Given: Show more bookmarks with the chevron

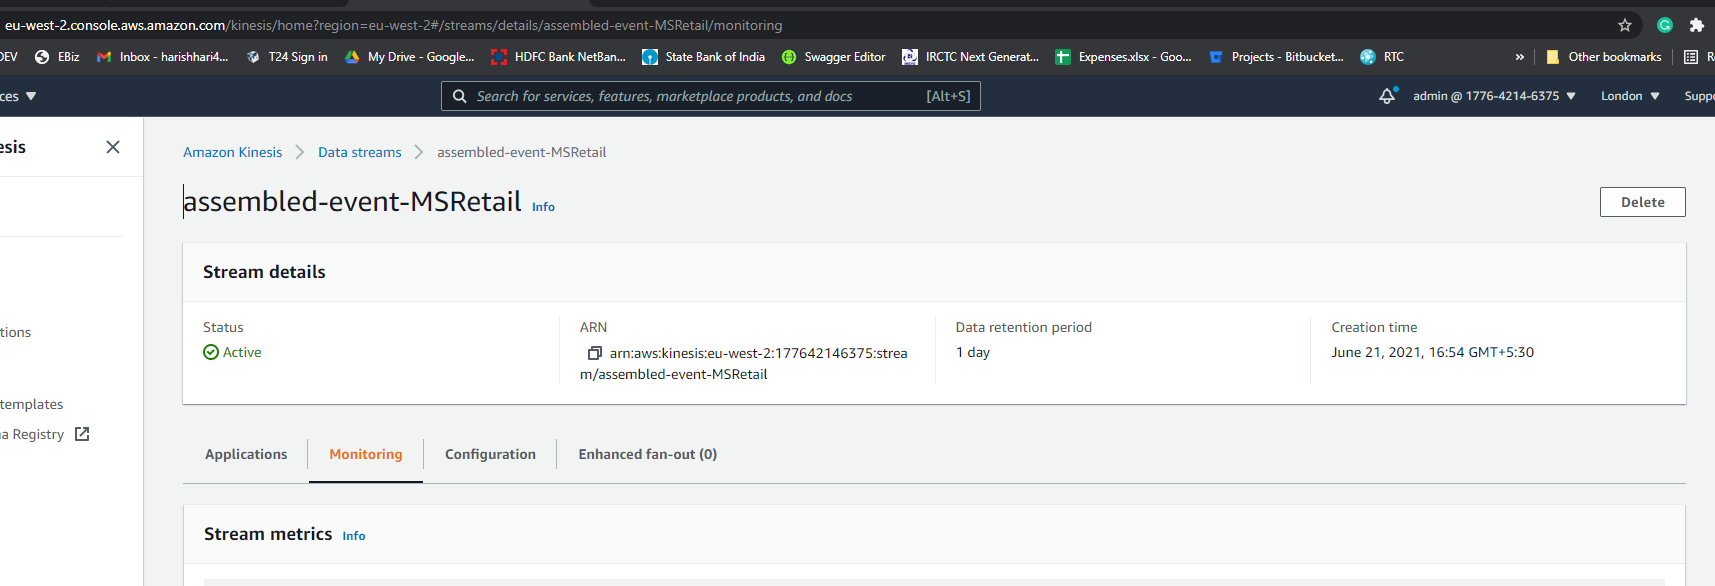Looking at the screenshot, I should tap(1520, 57).
